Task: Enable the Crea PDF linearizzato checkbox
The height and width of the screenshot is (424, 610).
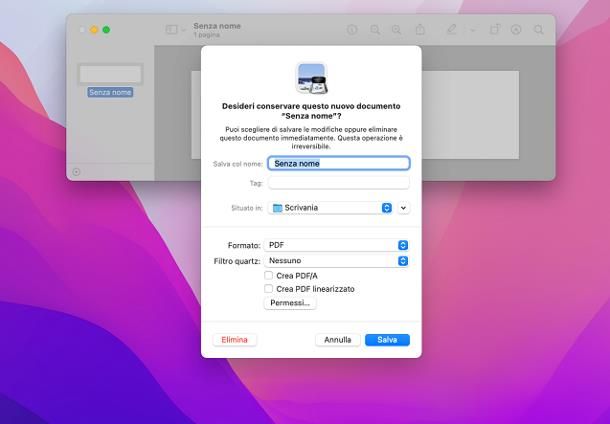Action: 268,289
